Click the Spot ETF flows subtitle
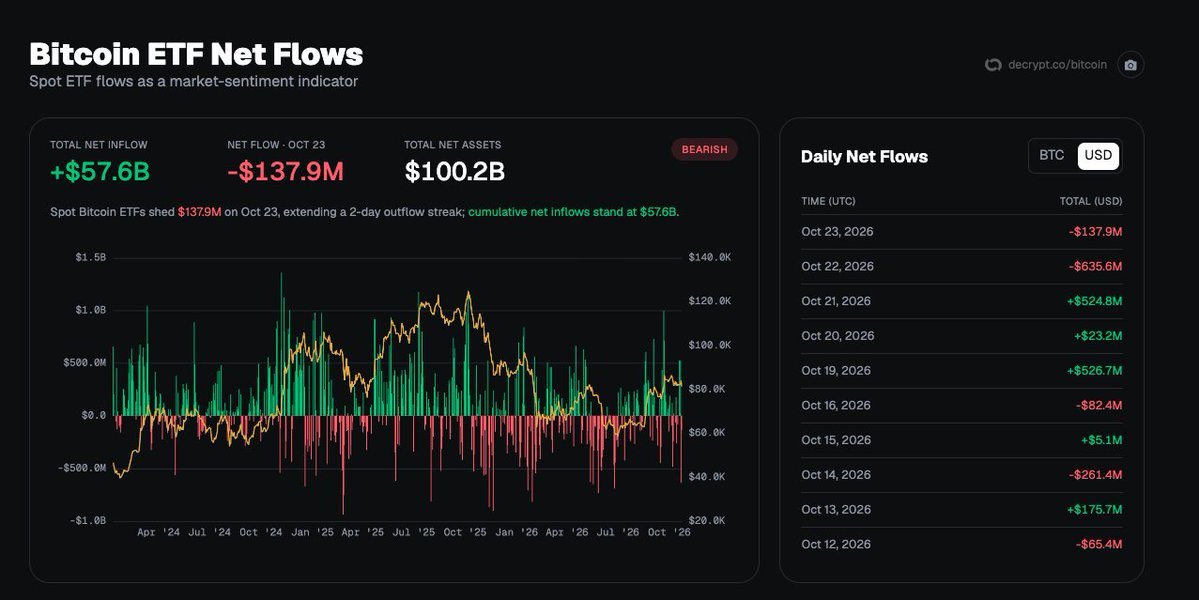Image resolution: width=1199 pixels, height=600 pixels. [193, 81]
